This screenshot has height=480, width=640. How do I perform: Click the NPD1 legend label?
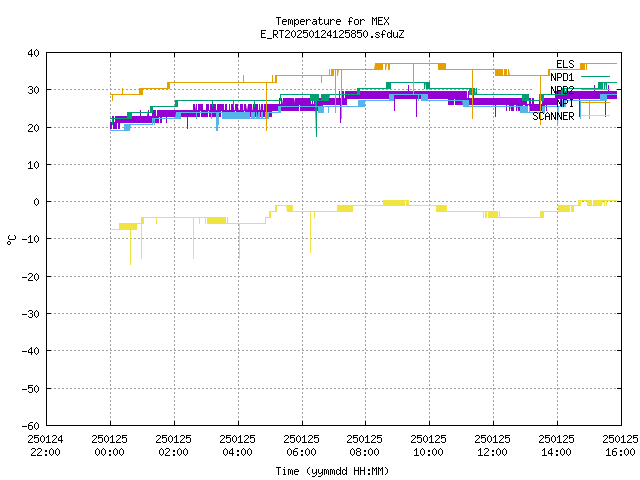coord(562,77)
